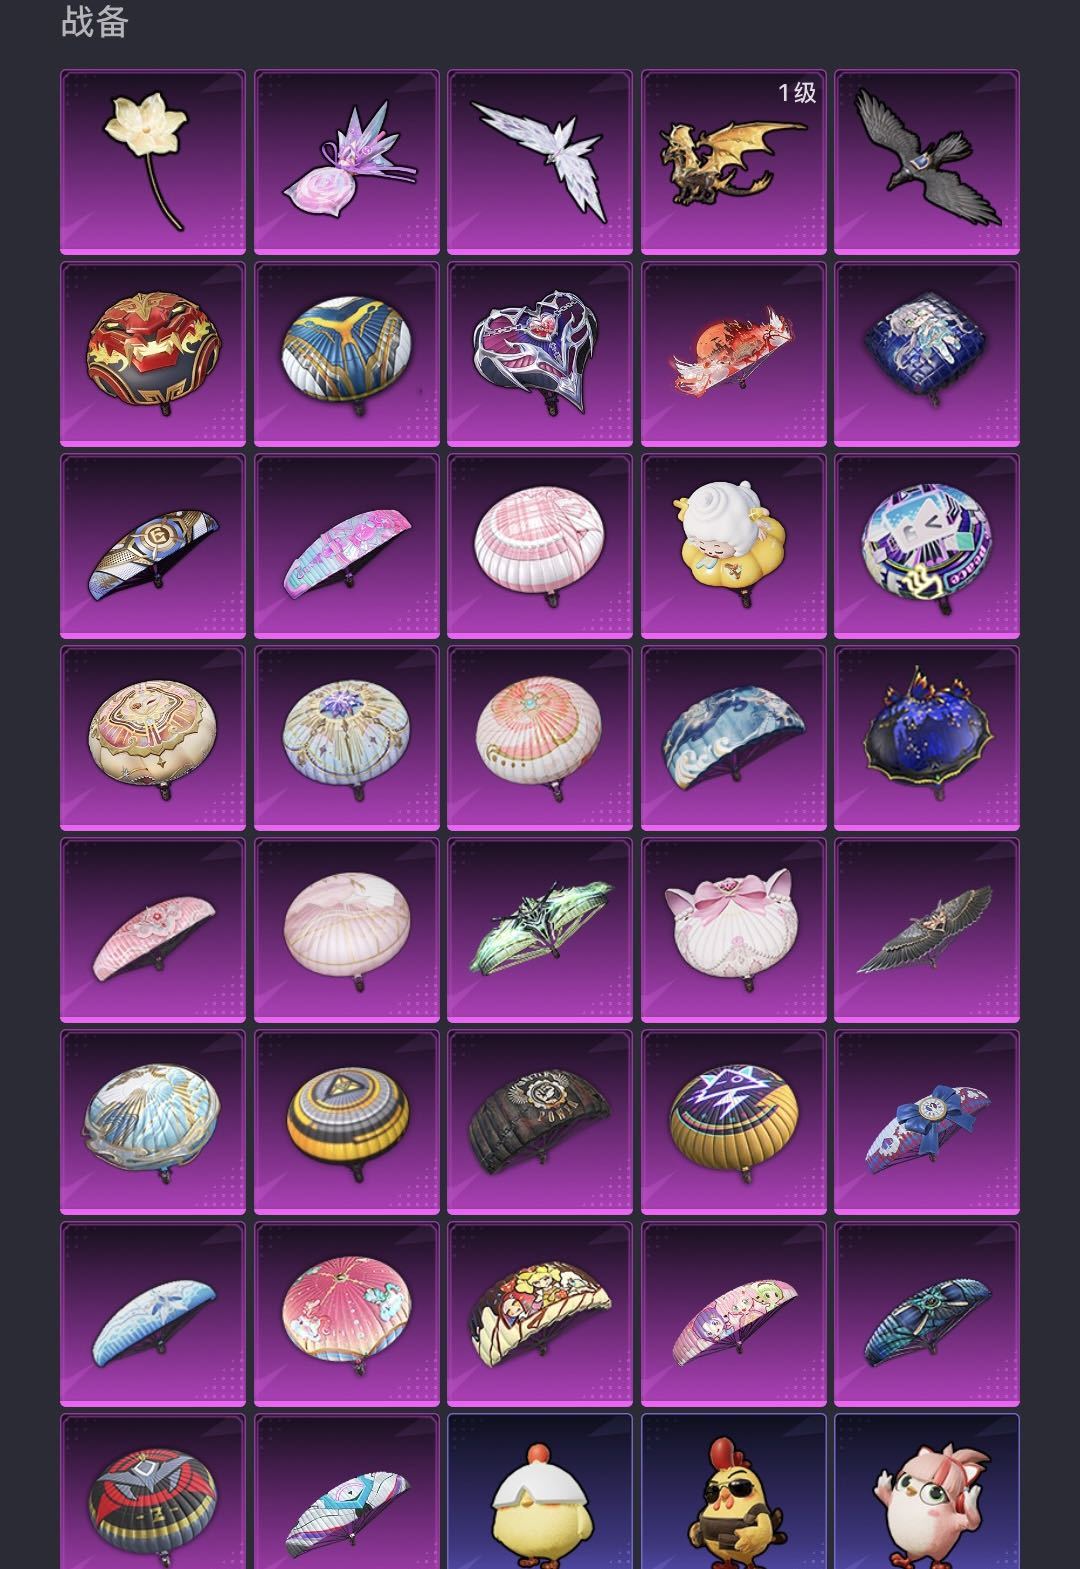
Task: Choose the pink bird character
Action: coord(927,1492)
